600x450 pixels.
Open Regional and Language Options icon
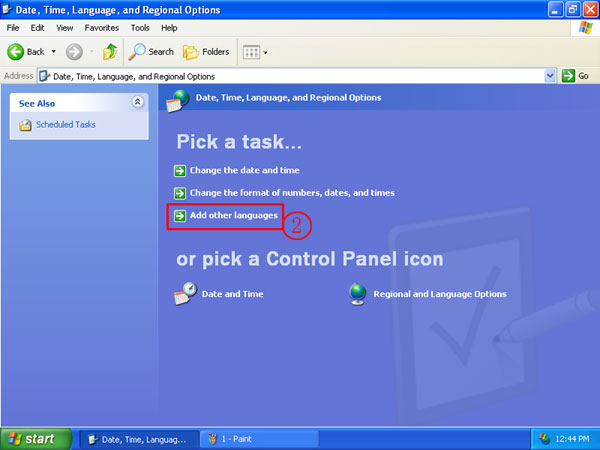358,294
